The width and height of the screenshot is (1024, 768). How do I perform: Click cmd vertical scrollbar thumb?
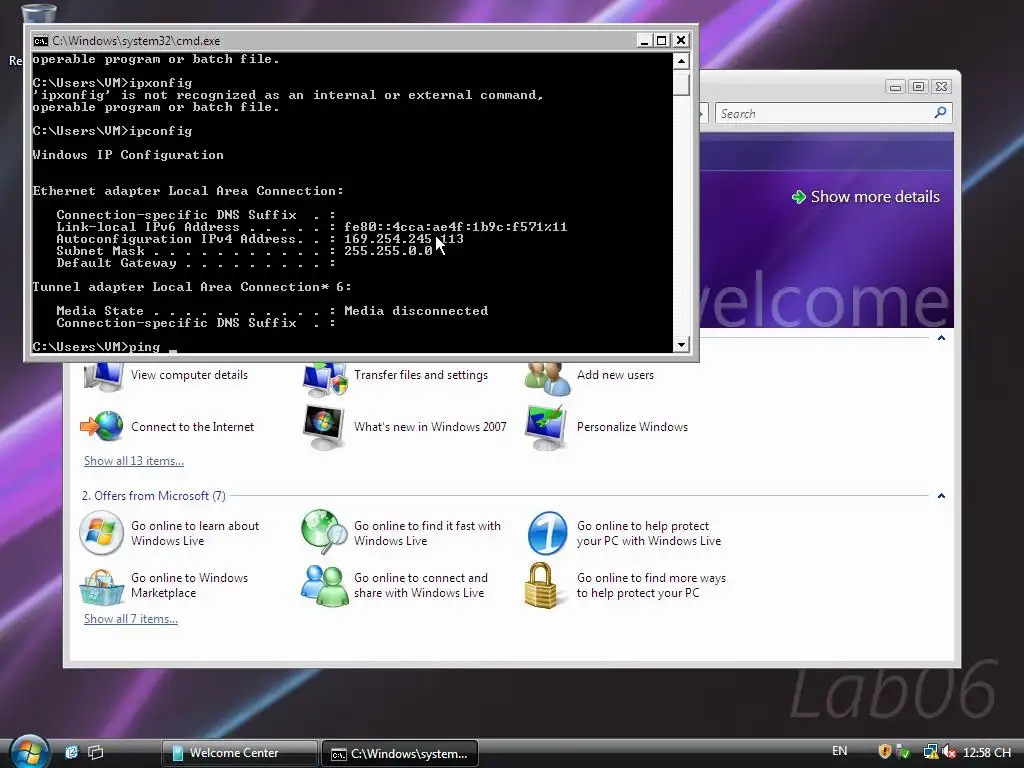(681, 84)
